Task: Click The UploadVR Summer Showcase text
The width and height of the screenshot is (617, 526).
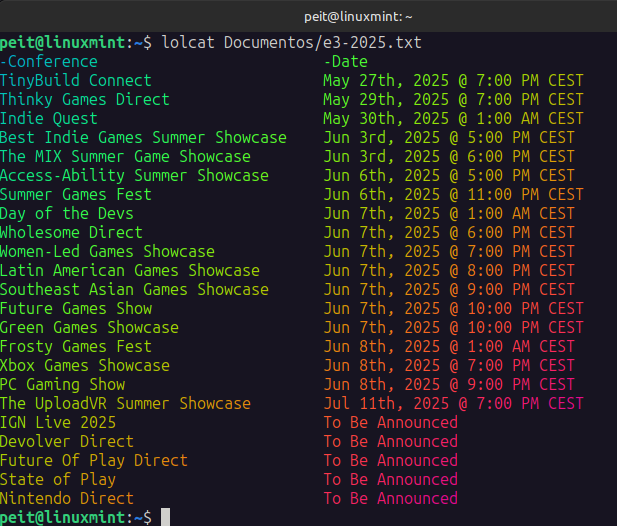Action: 125,404
